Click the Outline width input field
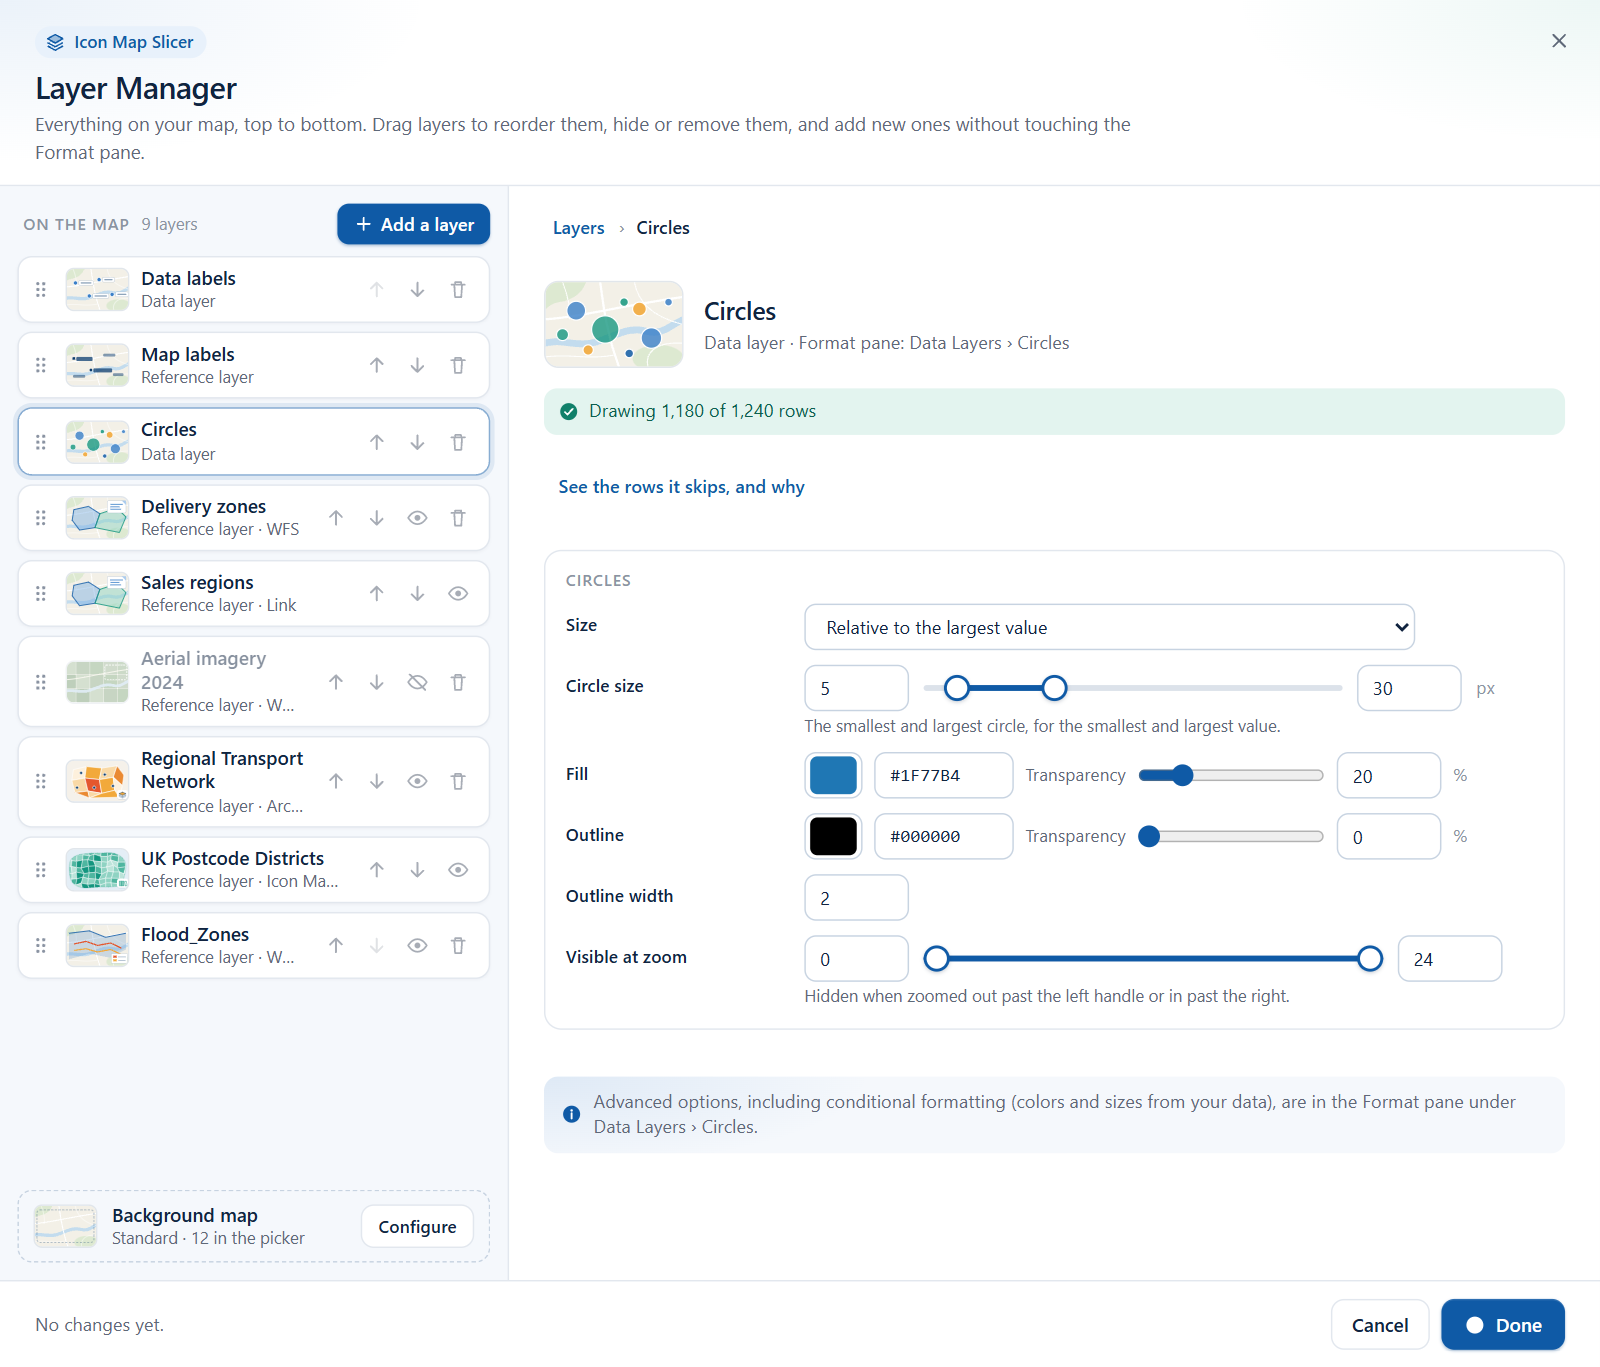Viewport: 1600px width, 1367px height. 856,898
